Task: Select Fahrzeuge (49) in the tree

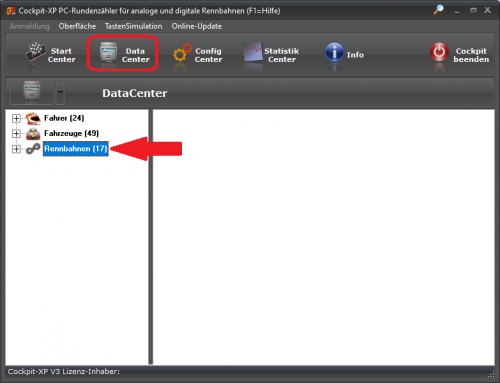Action: [x=71, y=133]
